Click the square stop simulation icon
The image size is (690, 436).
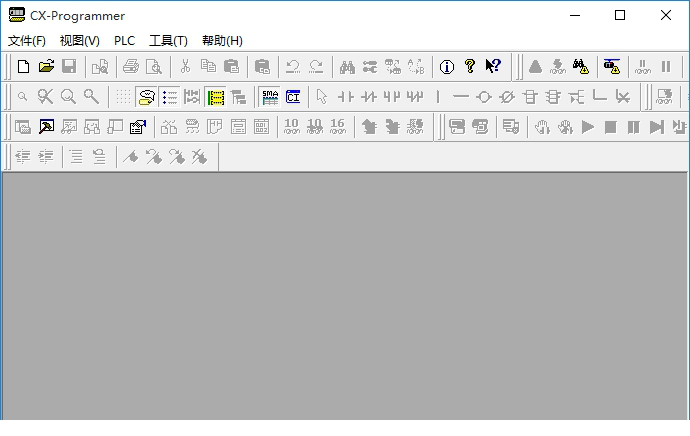(611, 127)
